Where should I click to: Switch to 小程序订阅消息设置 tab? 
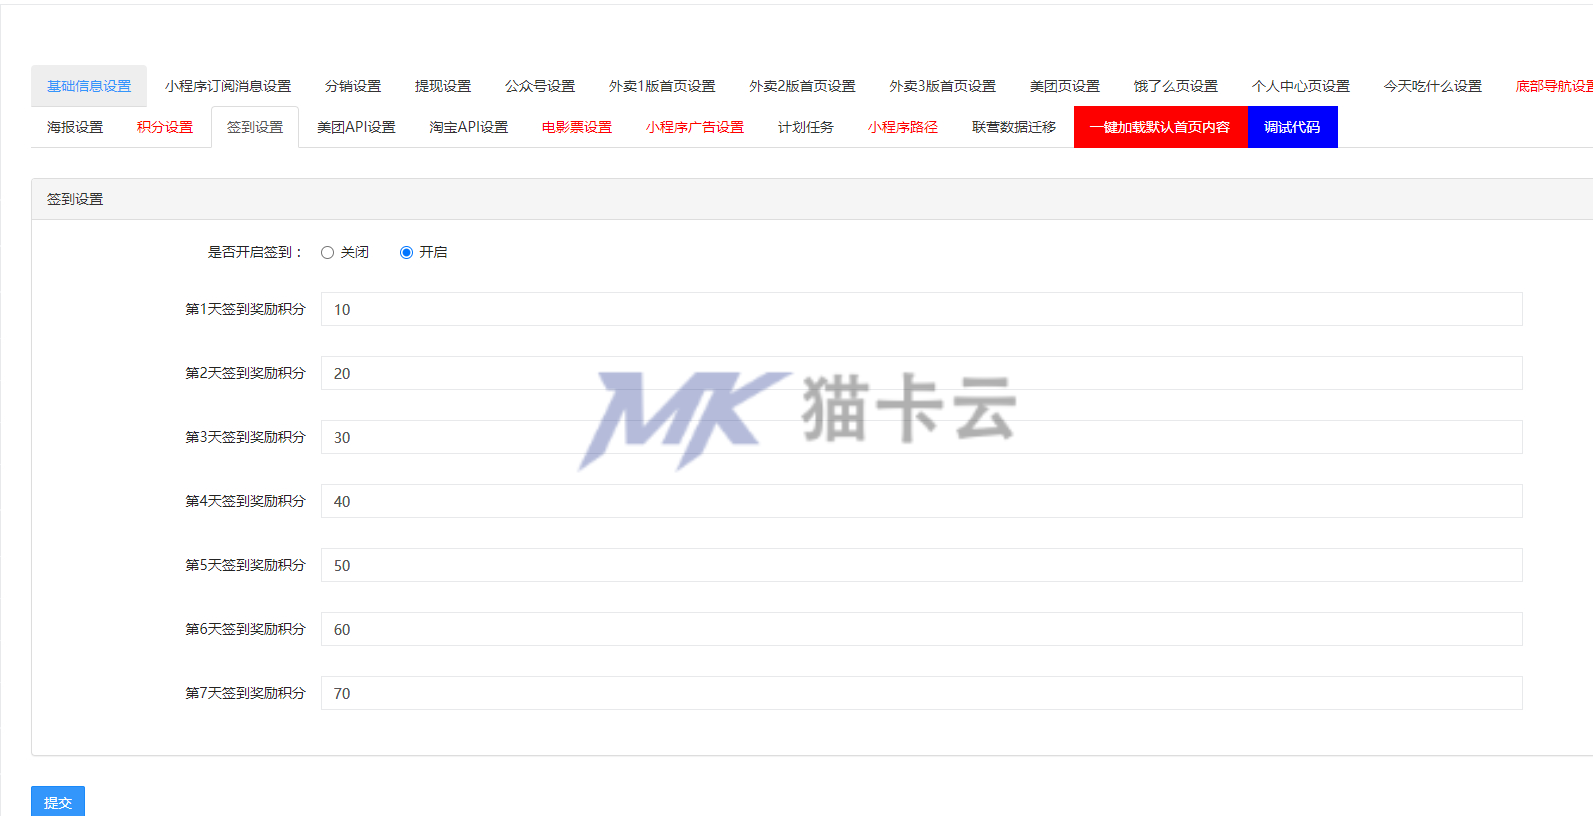pos(228,86)
